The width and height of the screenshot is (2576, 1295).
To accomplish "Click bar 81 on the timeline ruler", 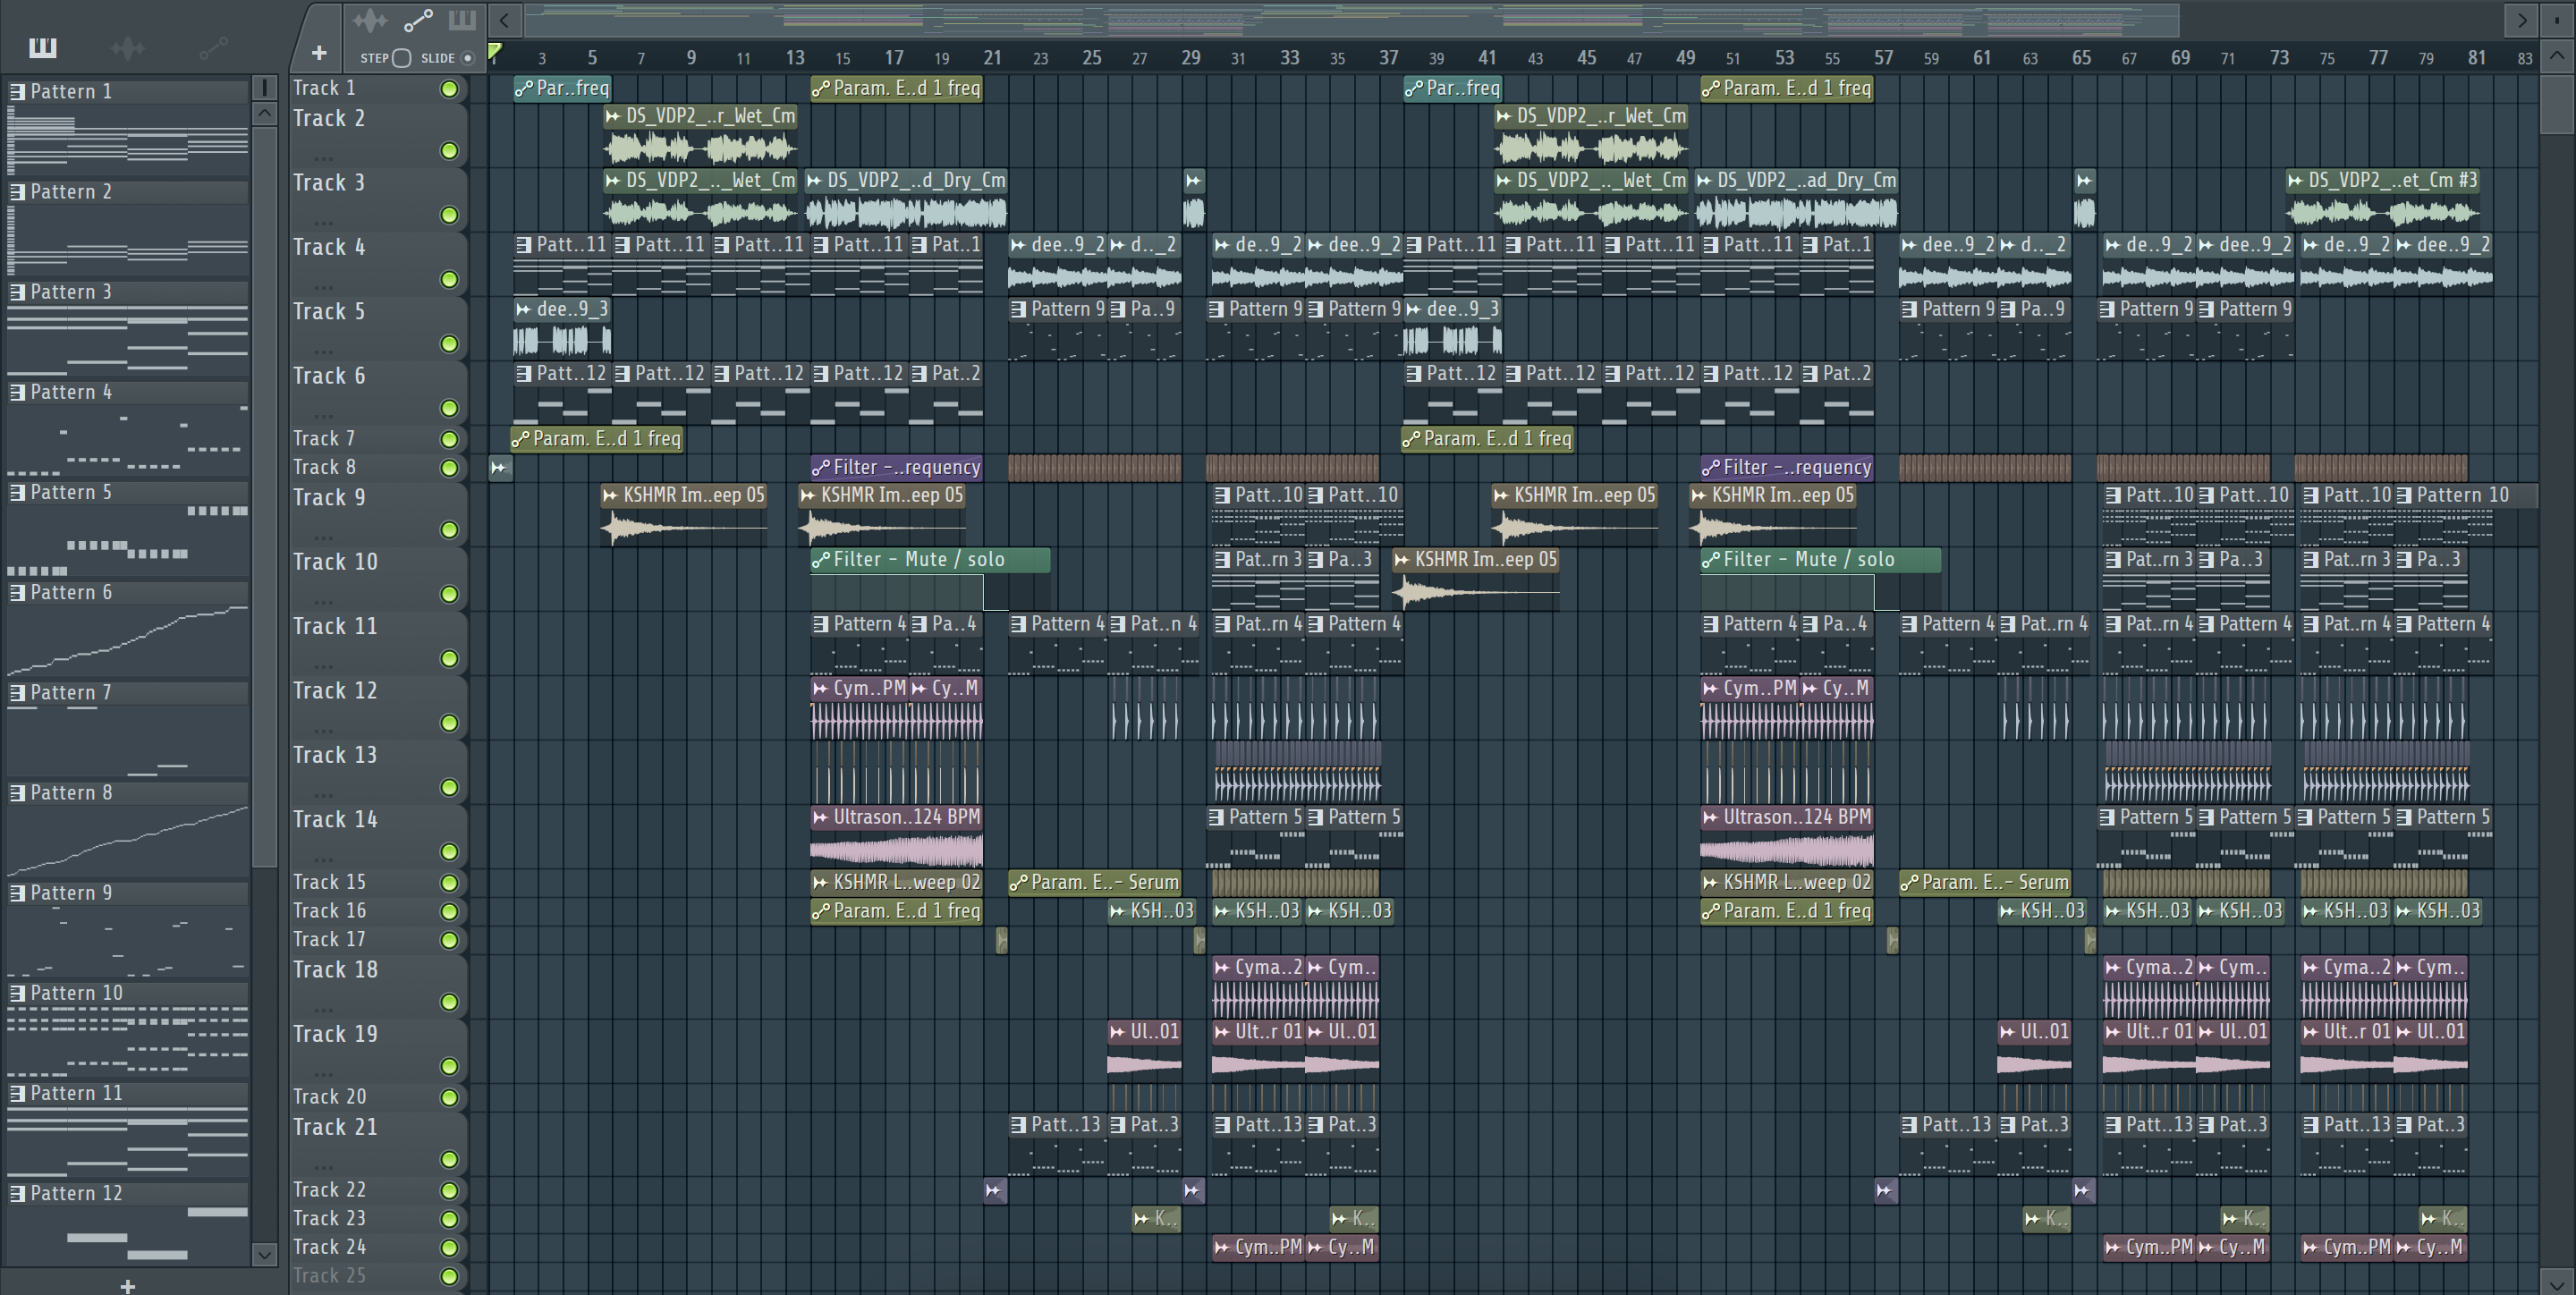I will (2476, 58).
